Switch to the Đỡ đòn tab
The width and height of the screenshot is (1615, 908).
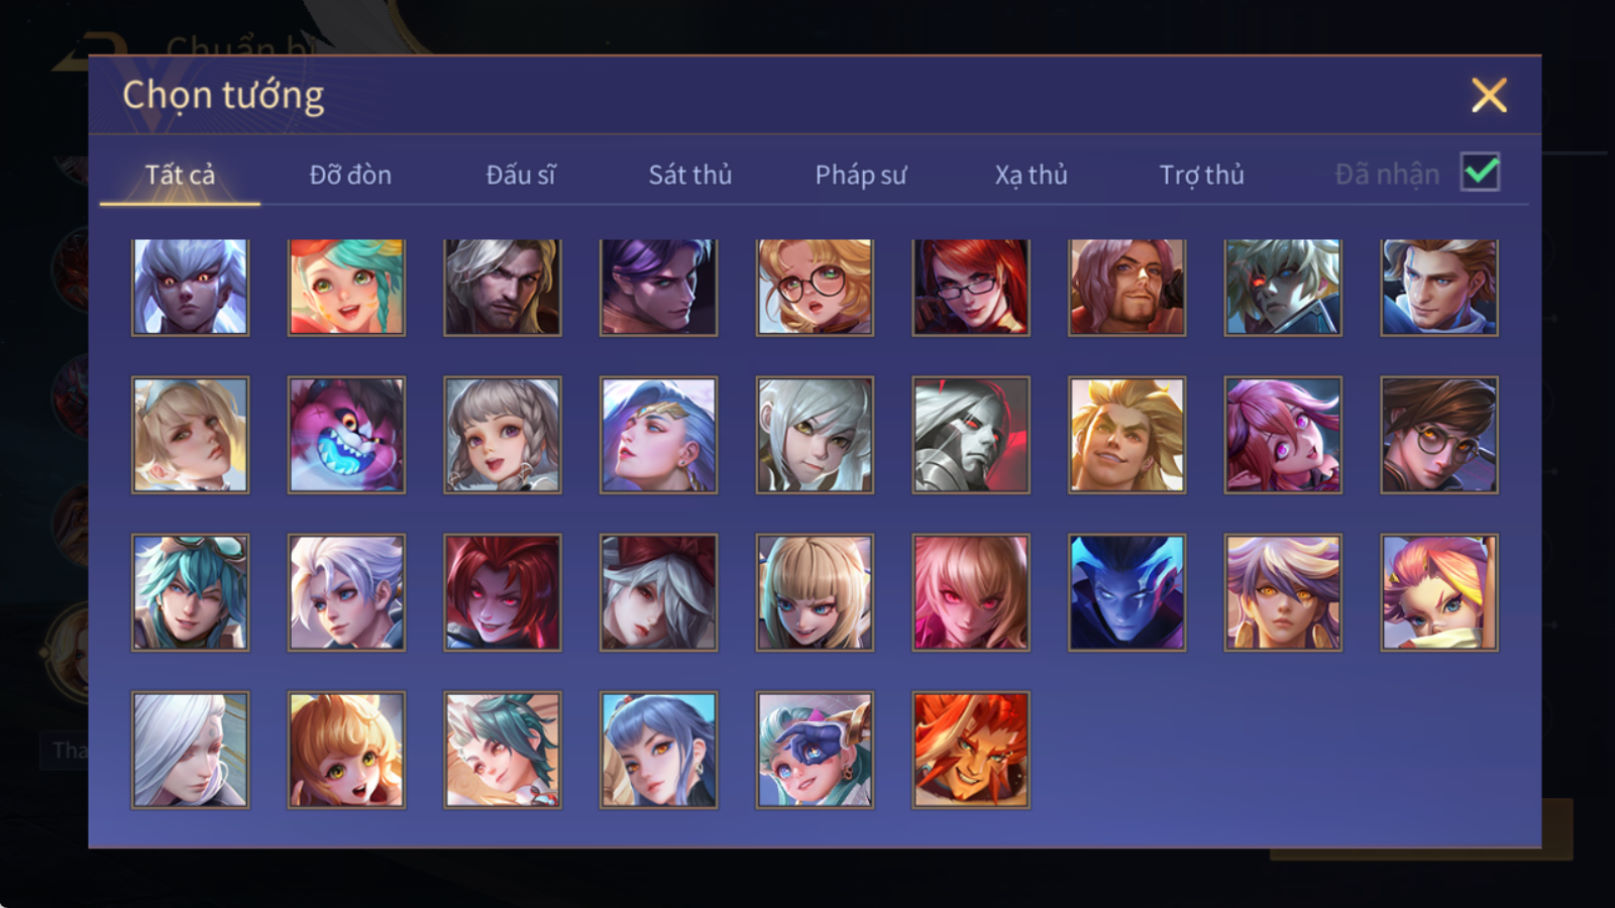tap(350, 175)
